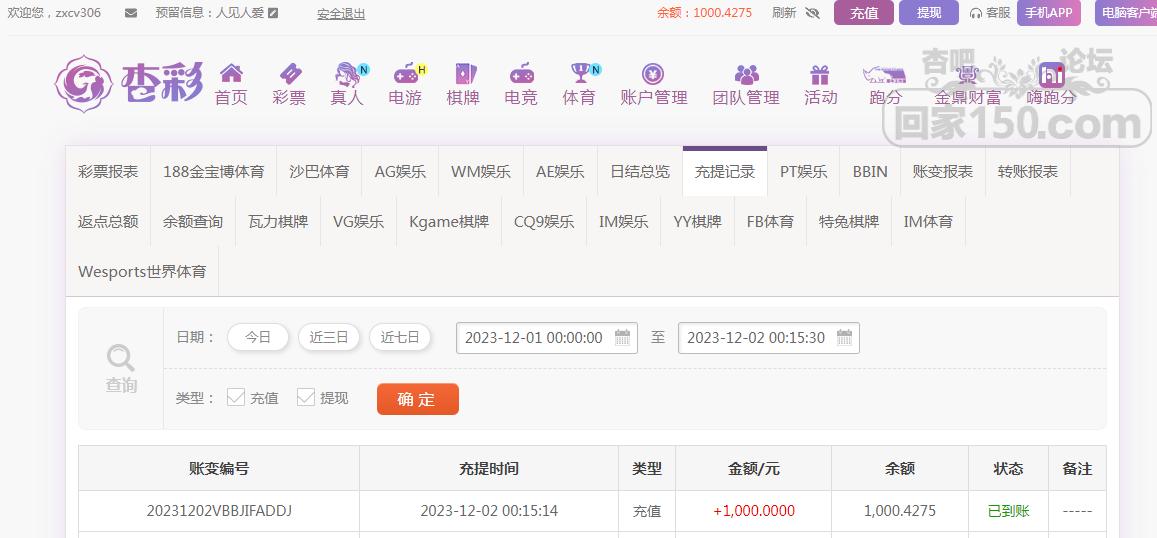This screenshot has height=538, width=1157.
Task: Open the end date calendar picker
Action: click(x=845, y=337)
